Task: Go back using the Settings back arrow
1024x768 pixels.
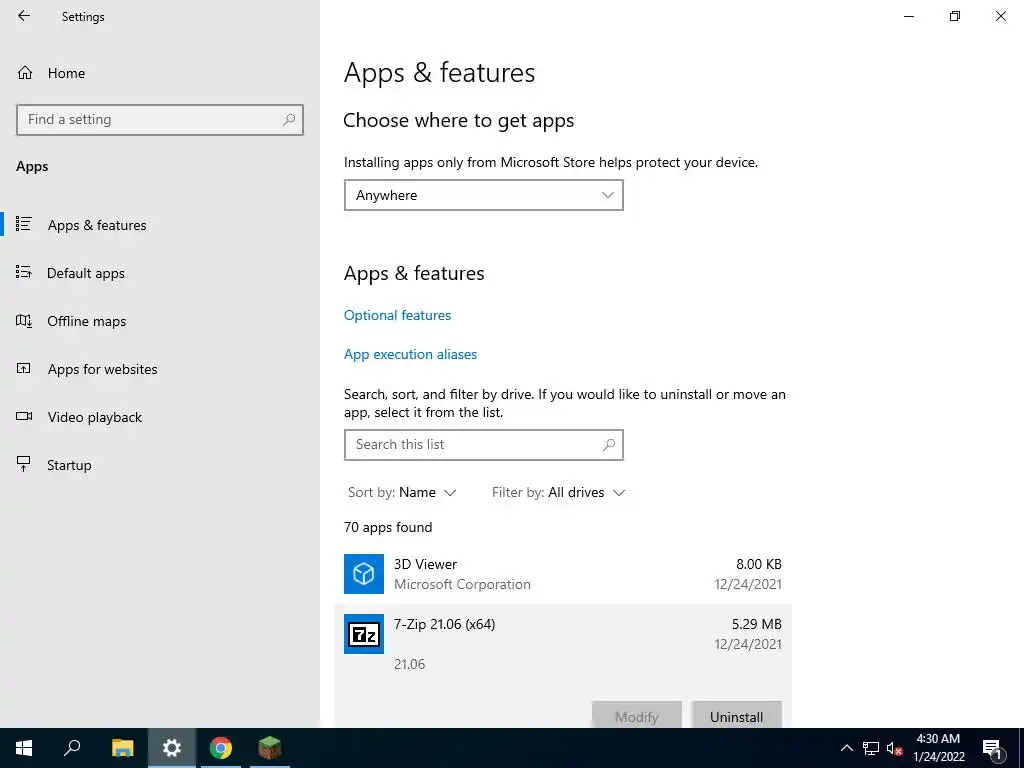Action: pos(24,16)
